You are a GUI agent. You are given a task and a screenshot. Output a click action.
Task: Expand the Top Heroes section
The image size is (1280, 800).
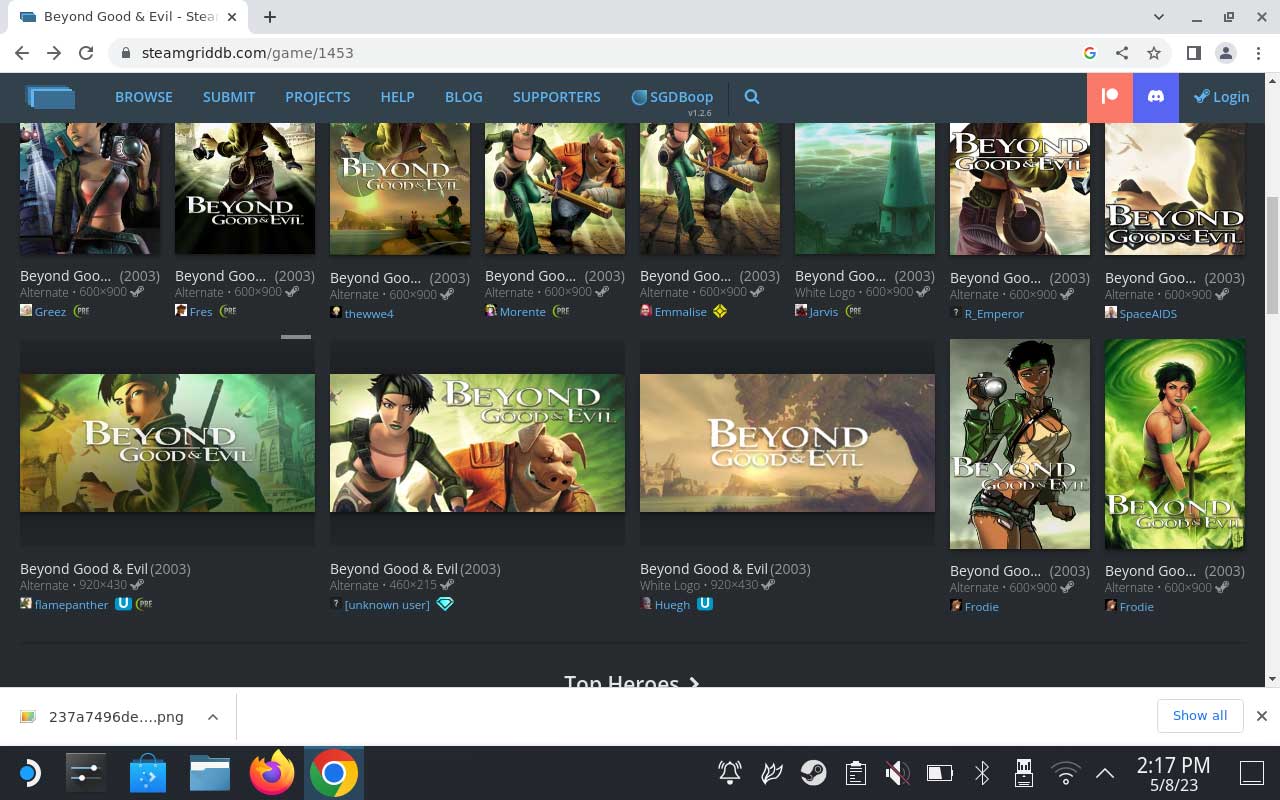[632, 681]
